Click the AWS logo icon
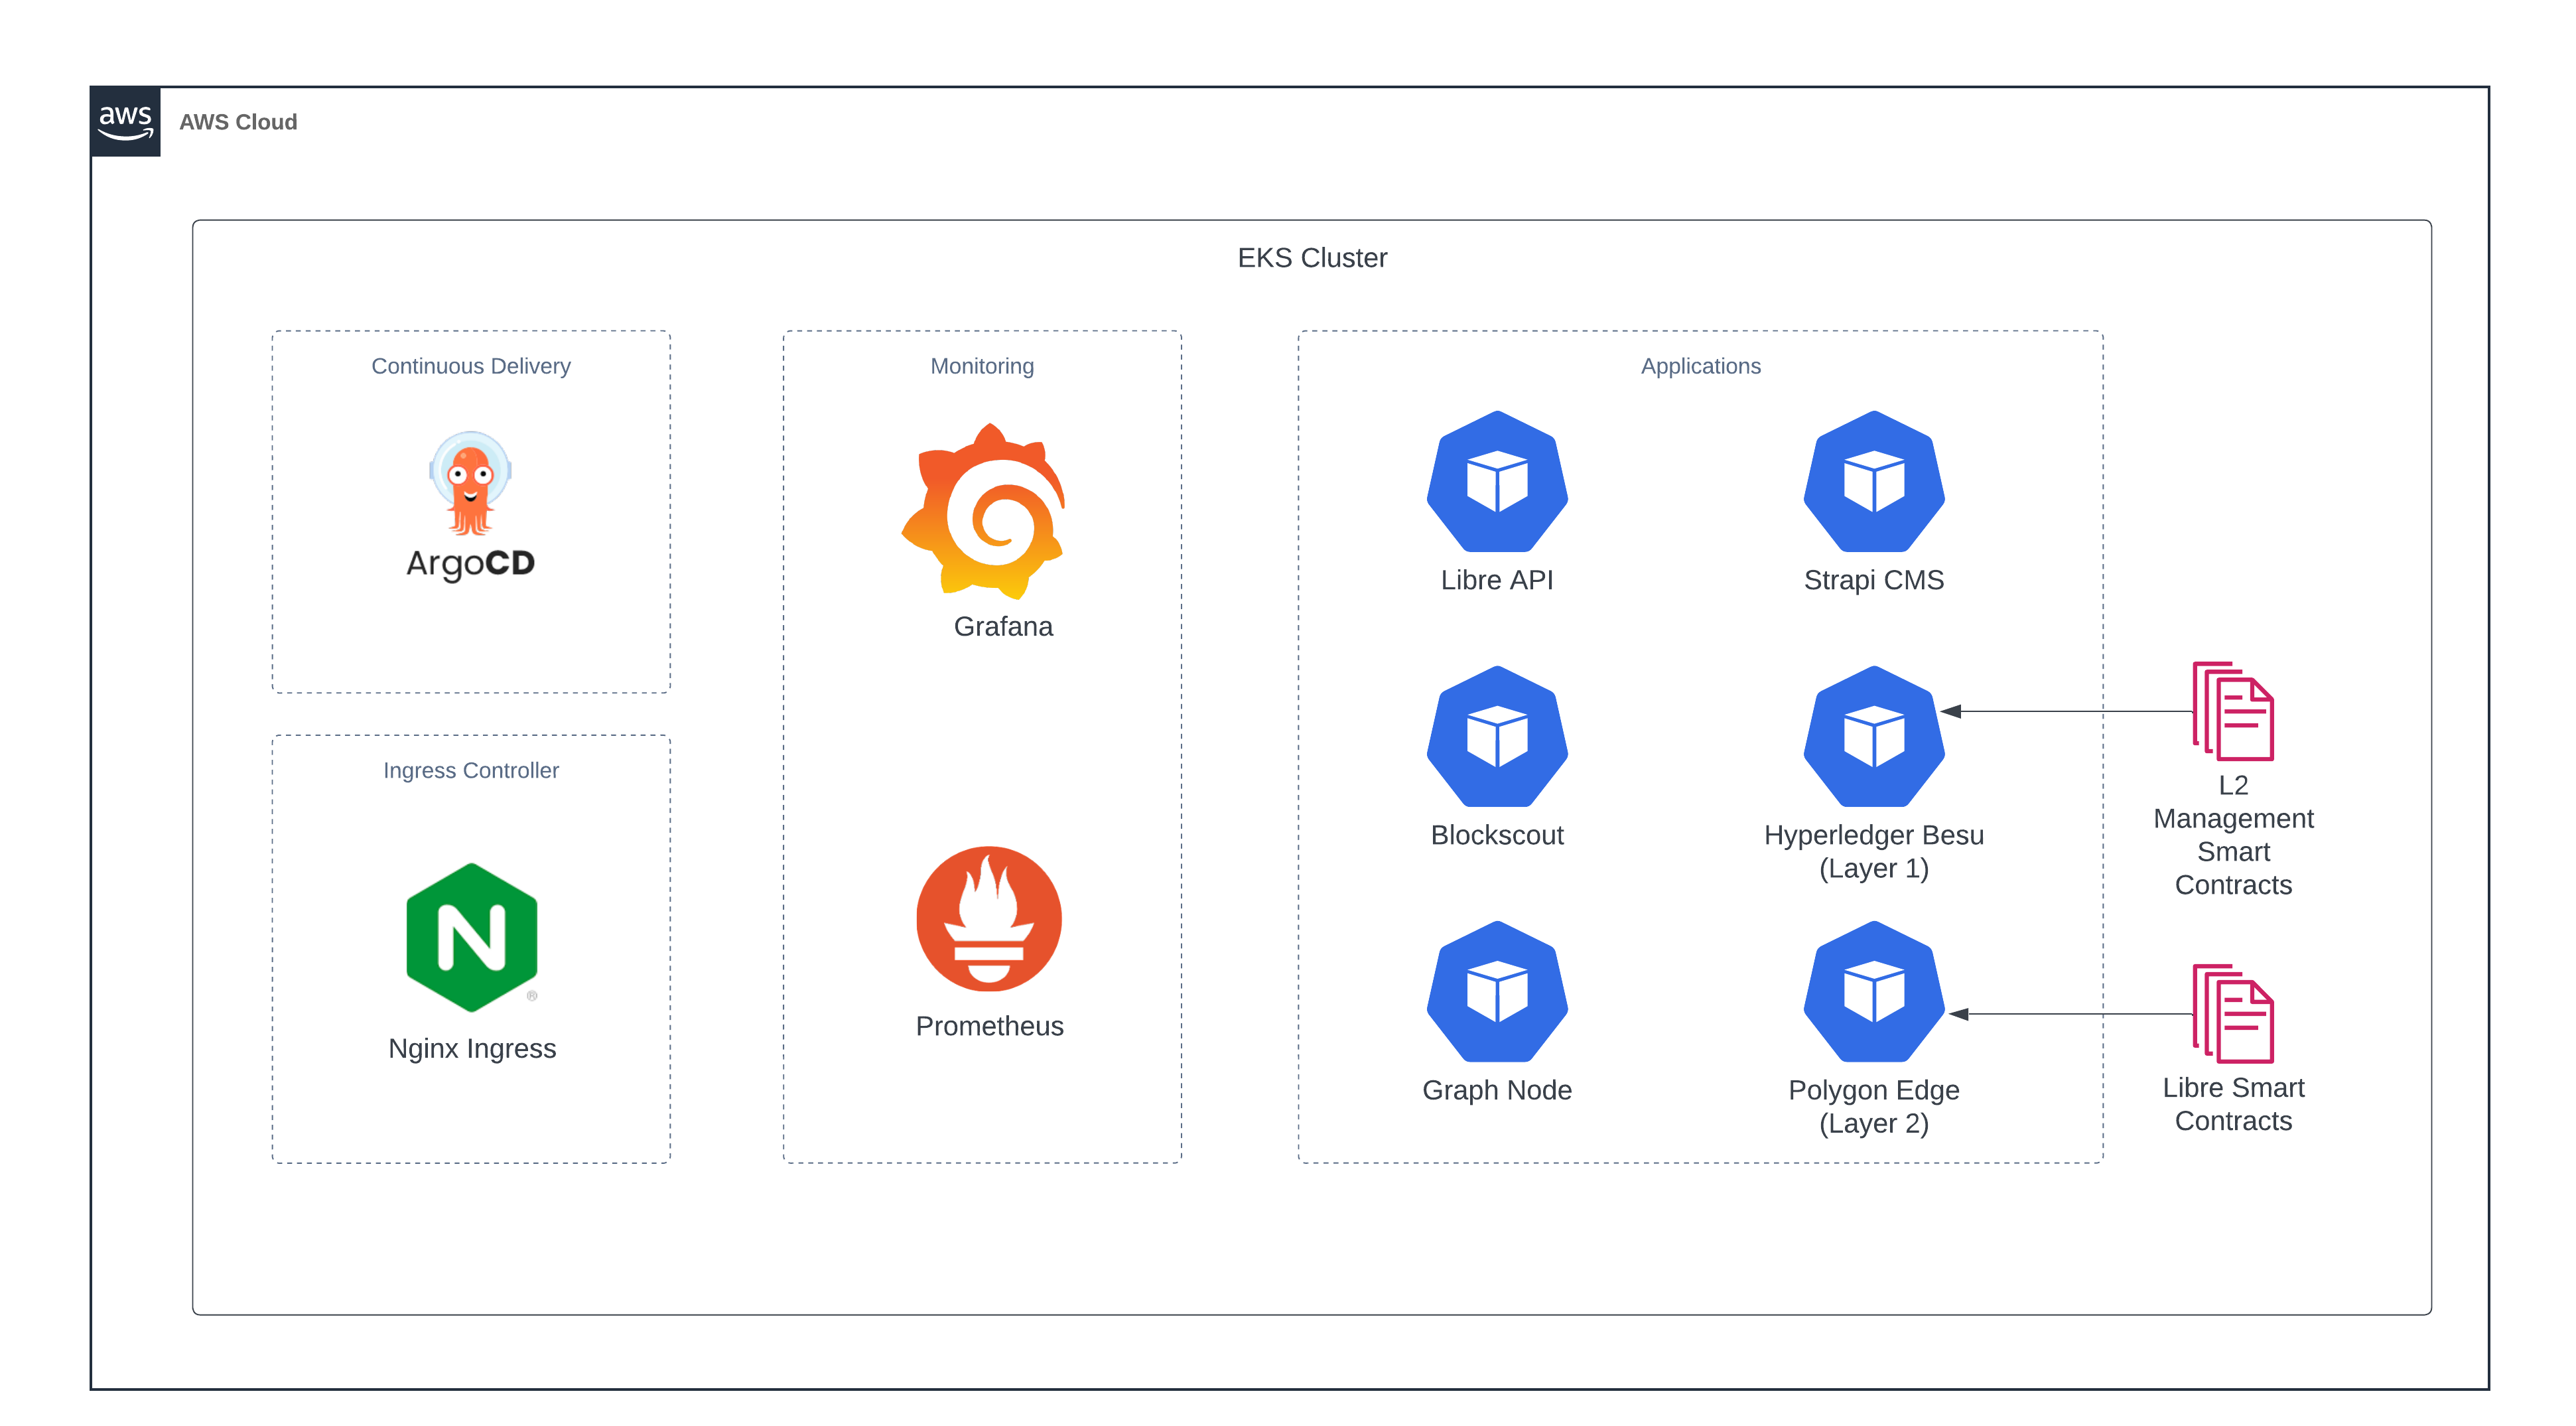 point(125,121)
